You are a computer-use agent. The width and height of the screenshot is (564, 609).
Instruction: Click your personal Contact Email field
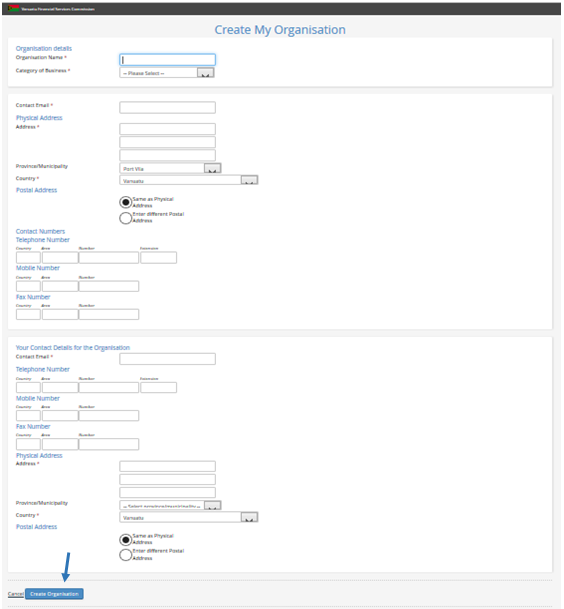pos(167,359)
